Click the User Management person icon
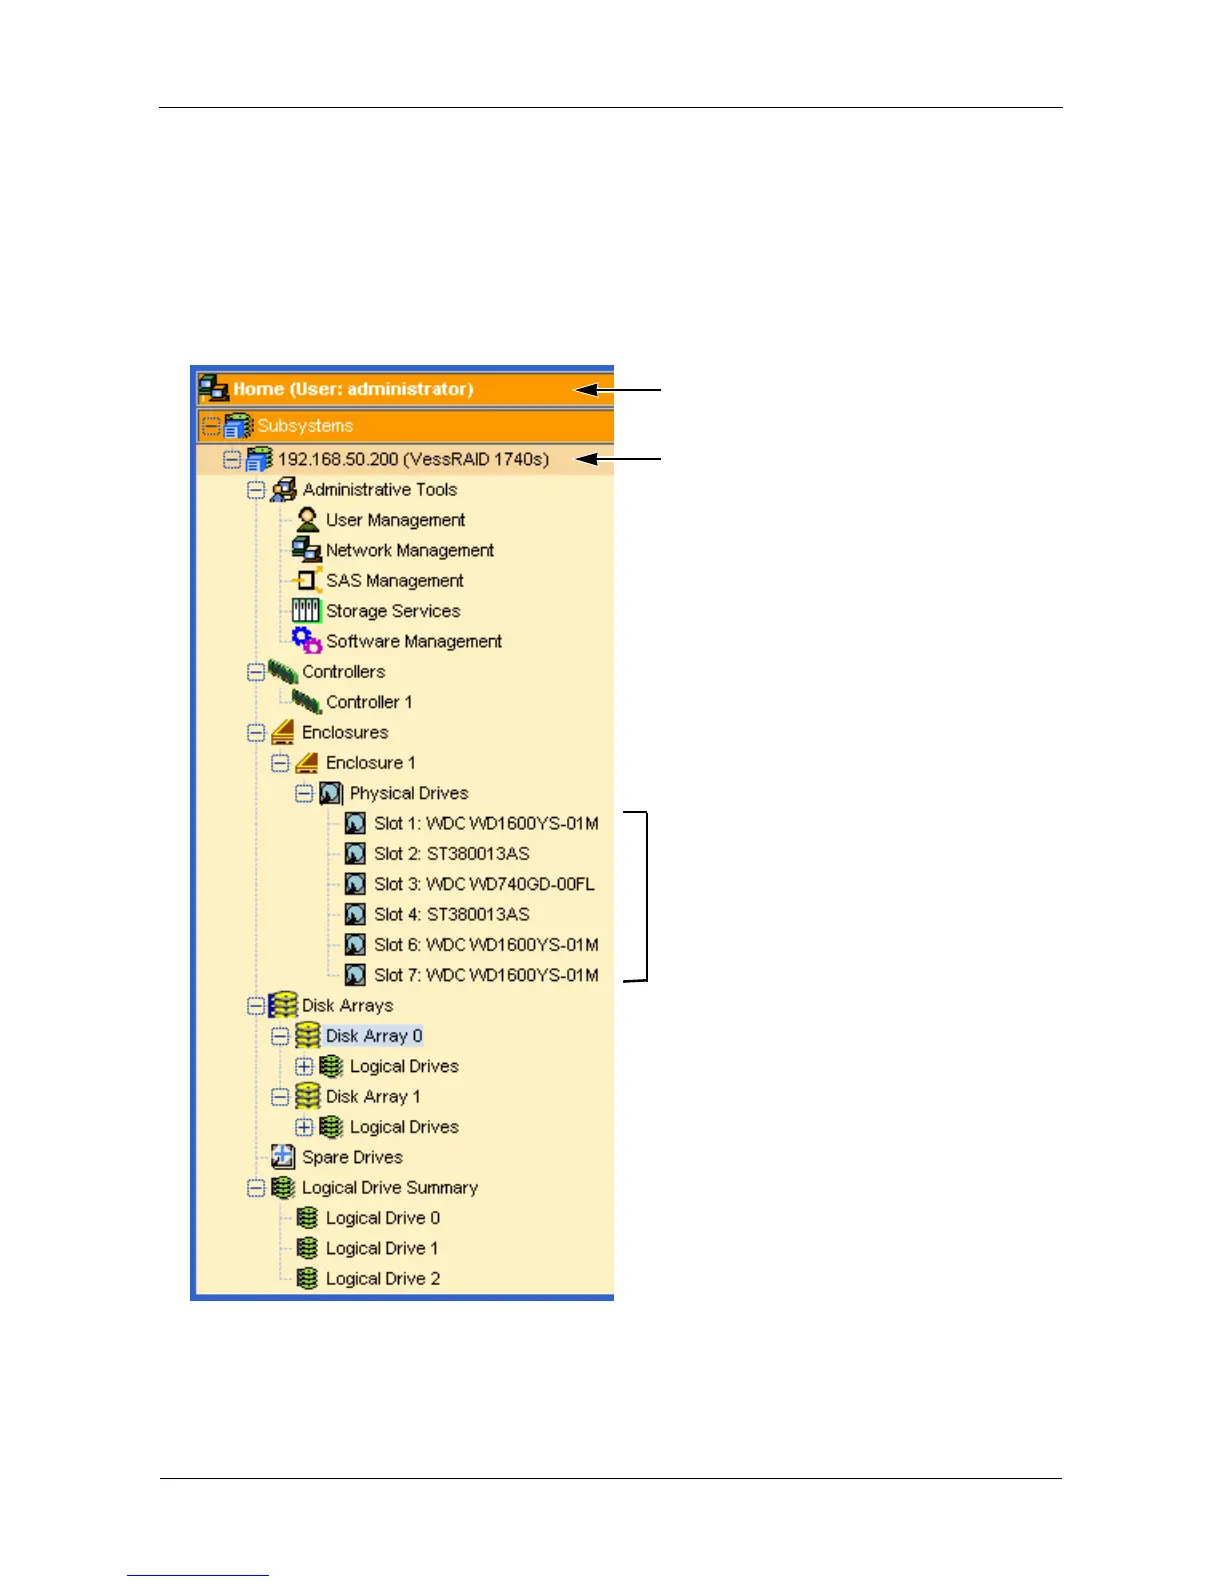Screen dimensions: 1224x1584 tap(308, 520)
